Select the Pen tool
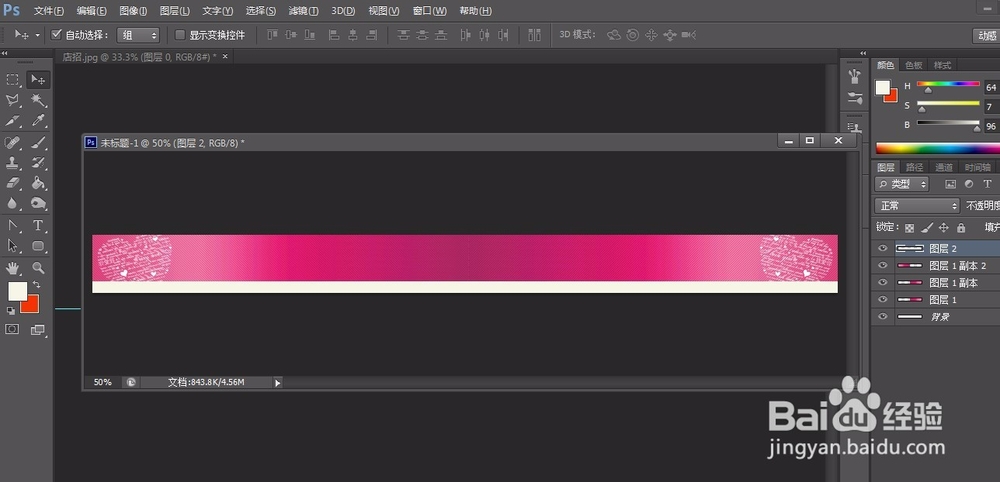The width and height of the screenshot is (1000, 482). [13, 225]
